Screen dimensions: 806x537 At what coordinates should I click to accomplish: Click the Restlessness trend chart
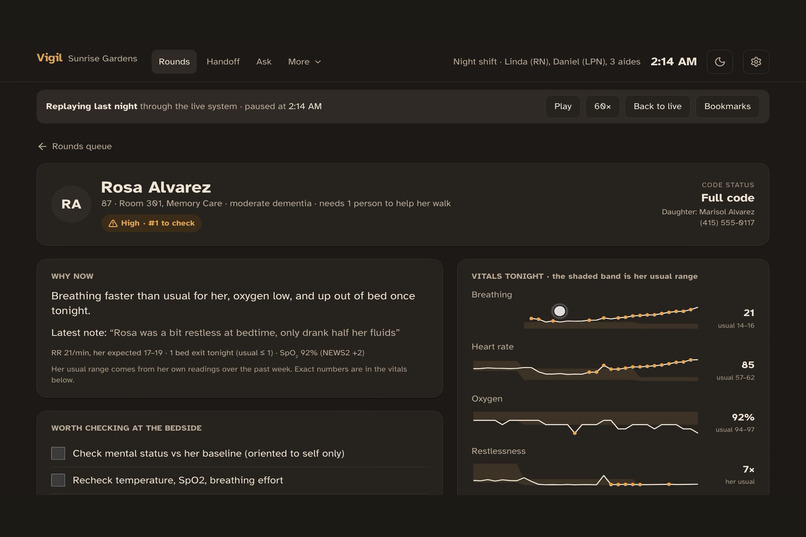point(585,476)
